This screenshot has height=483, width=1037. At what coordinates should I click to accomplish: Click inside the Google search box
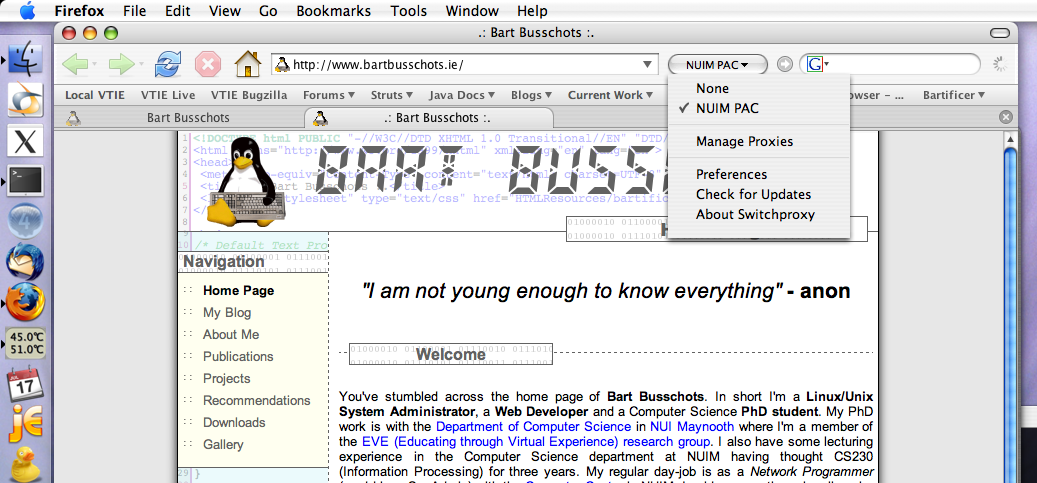tap(890, 64)
